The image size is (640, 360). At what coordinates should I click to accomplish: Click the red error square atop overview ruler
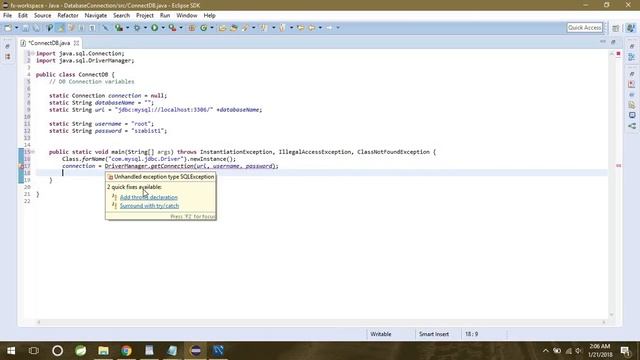[618, 53]
